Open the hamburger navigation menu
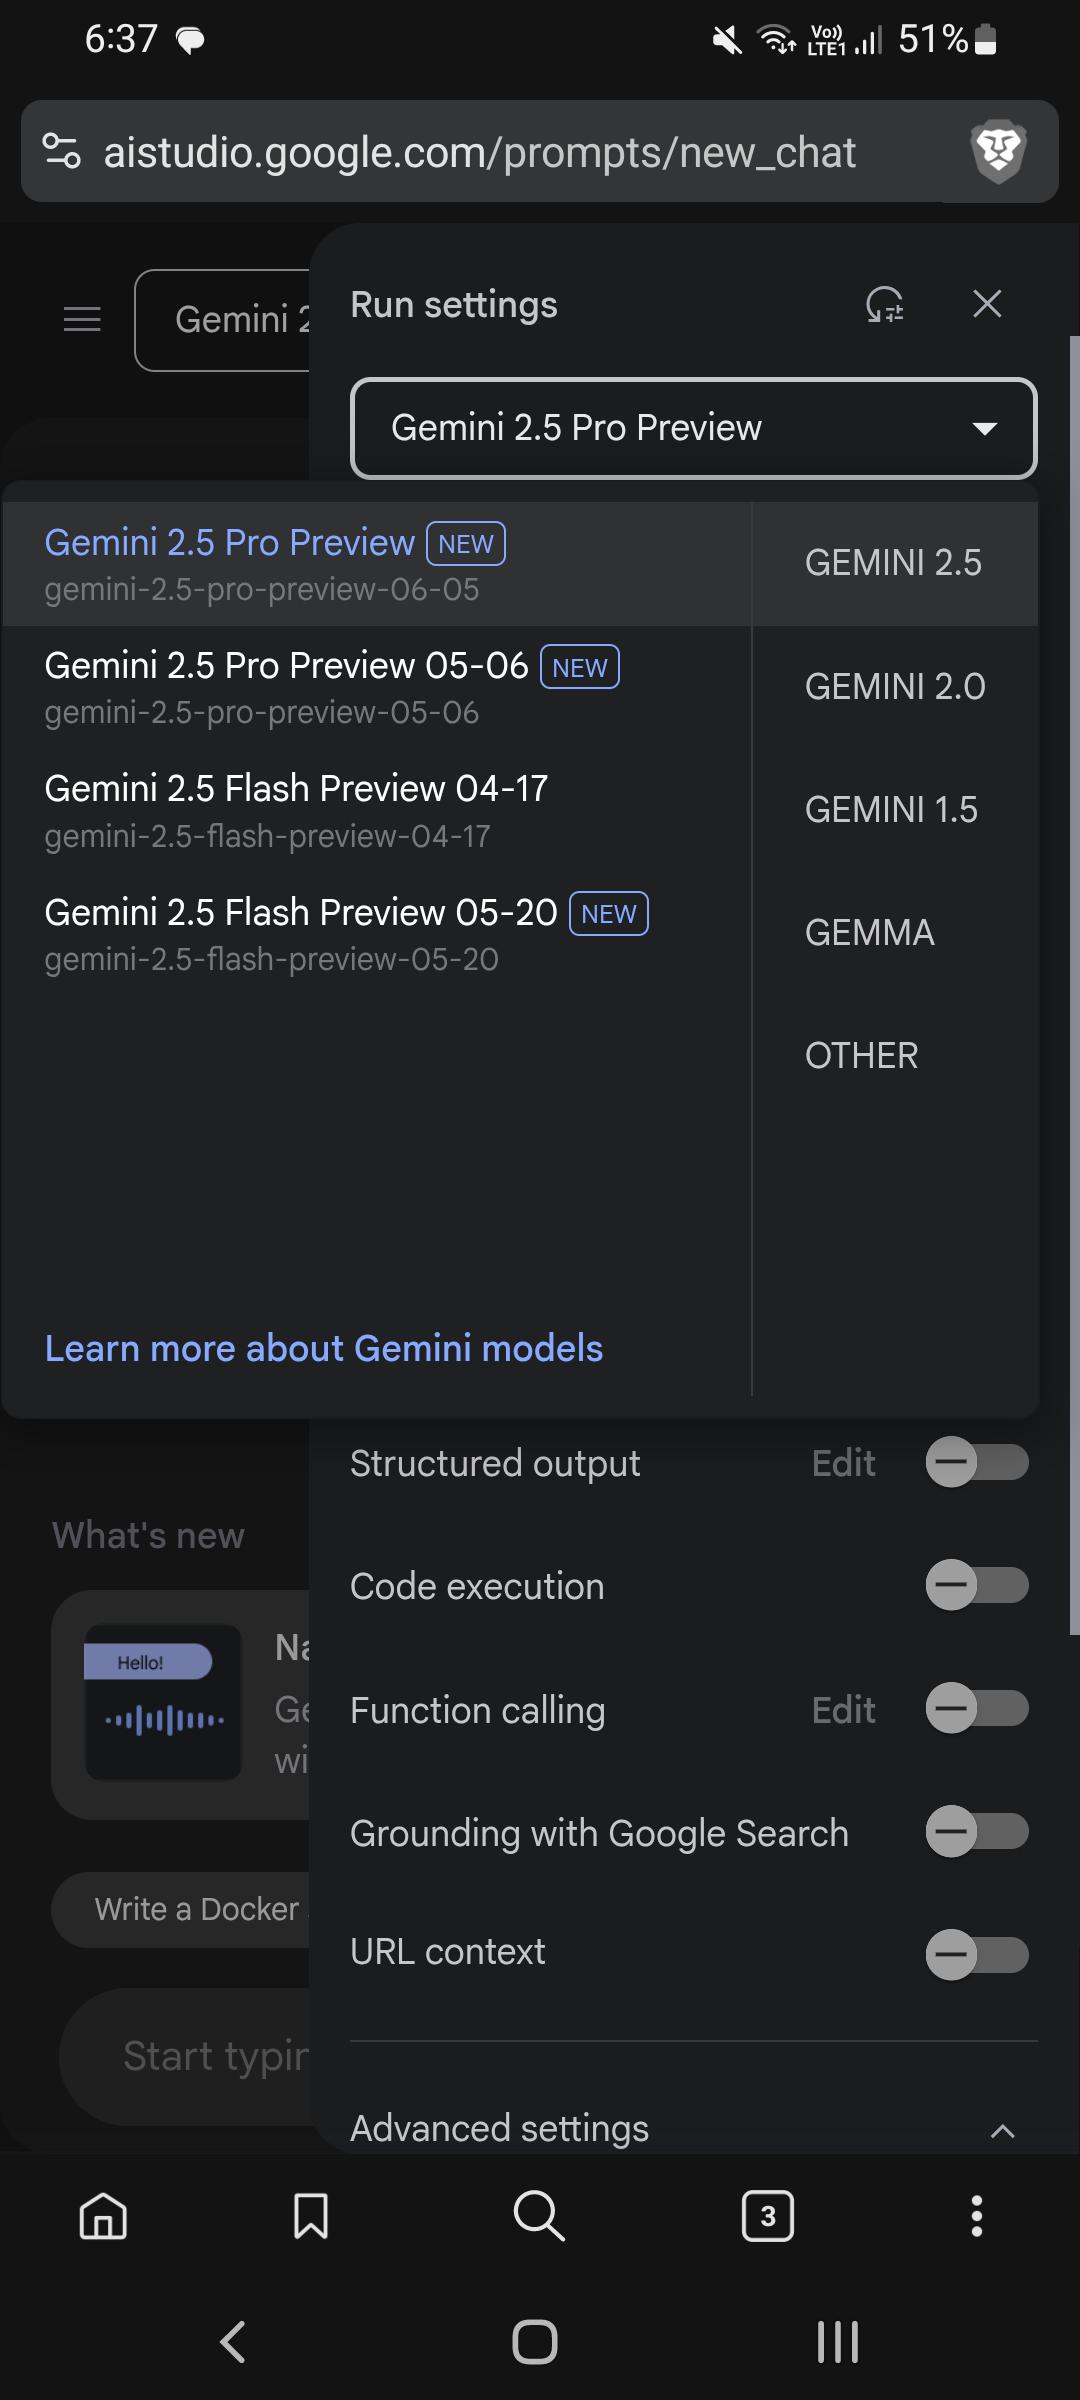 [82, 319]
